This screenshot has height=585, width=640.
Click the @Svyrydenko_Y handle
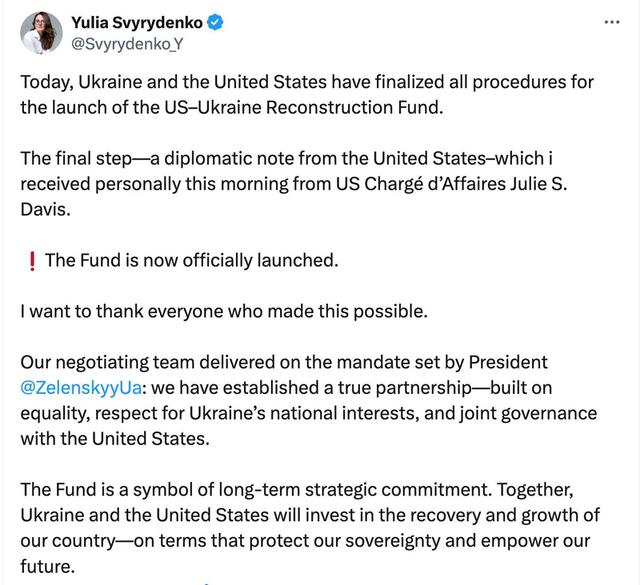[x=127, y=43]
